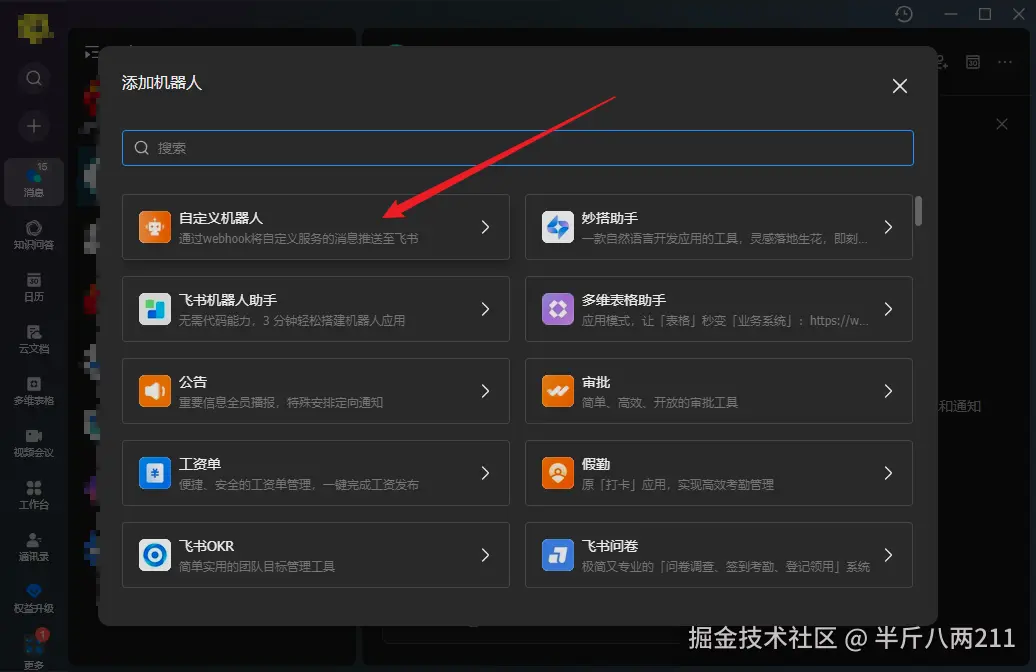1036x672 pixels.
Task: Click the 飞书OKR icon
Action: (155, 554)
